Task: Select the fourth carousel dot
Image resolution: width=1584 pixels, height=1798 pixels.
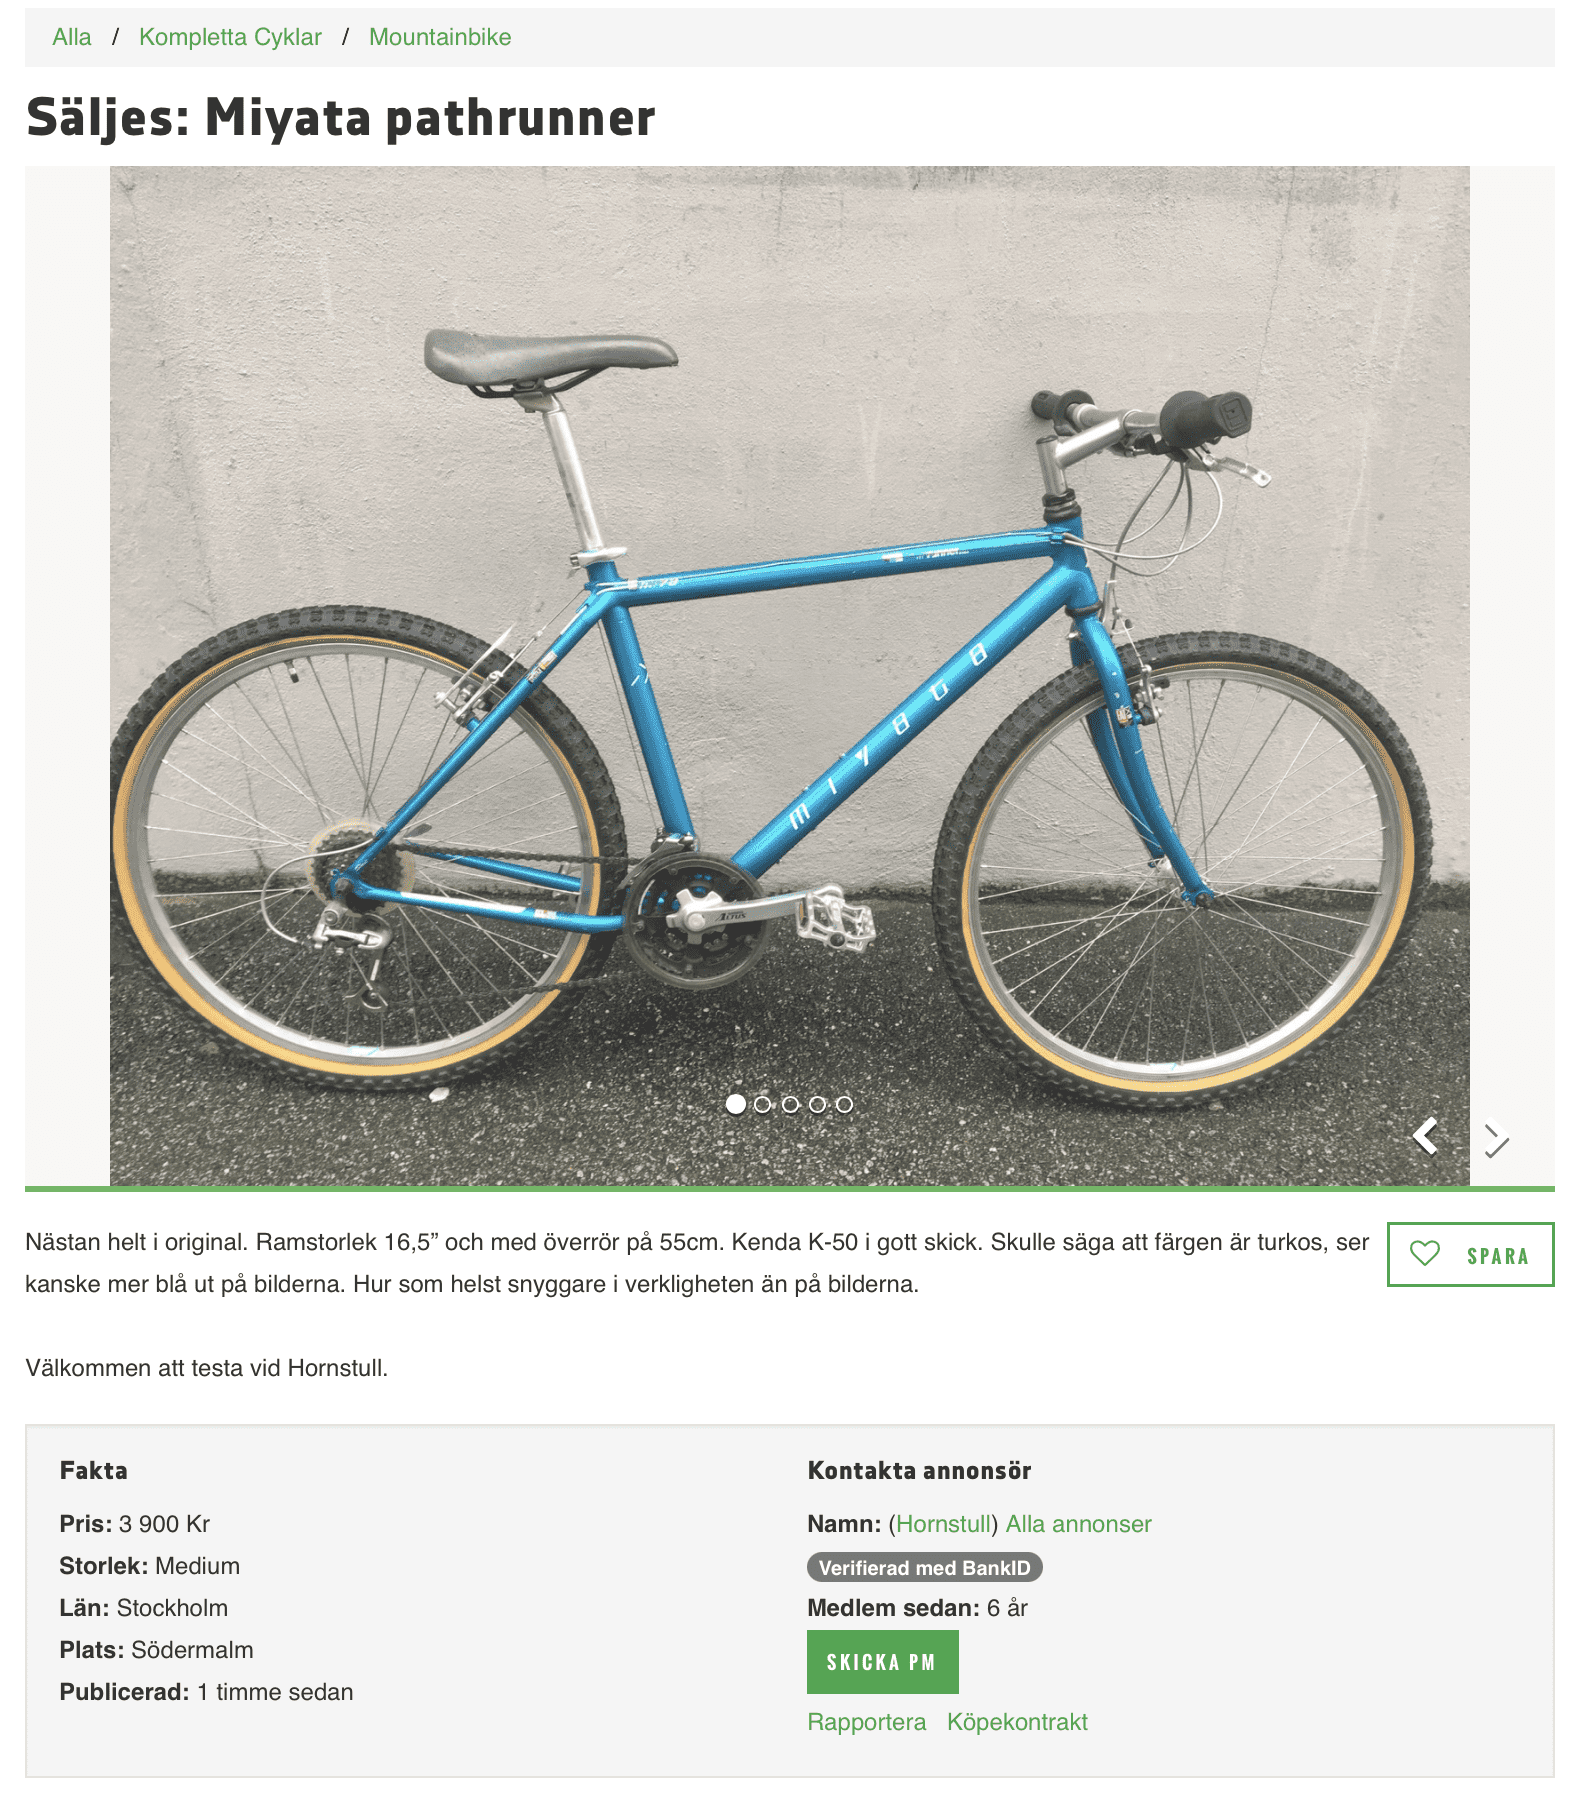Action: click(x=817, y=1104)
